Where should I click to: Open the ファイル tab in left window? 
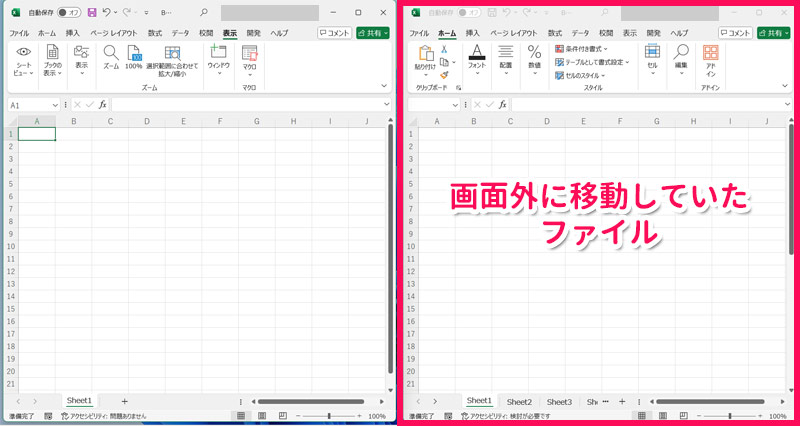coord(19,33)
